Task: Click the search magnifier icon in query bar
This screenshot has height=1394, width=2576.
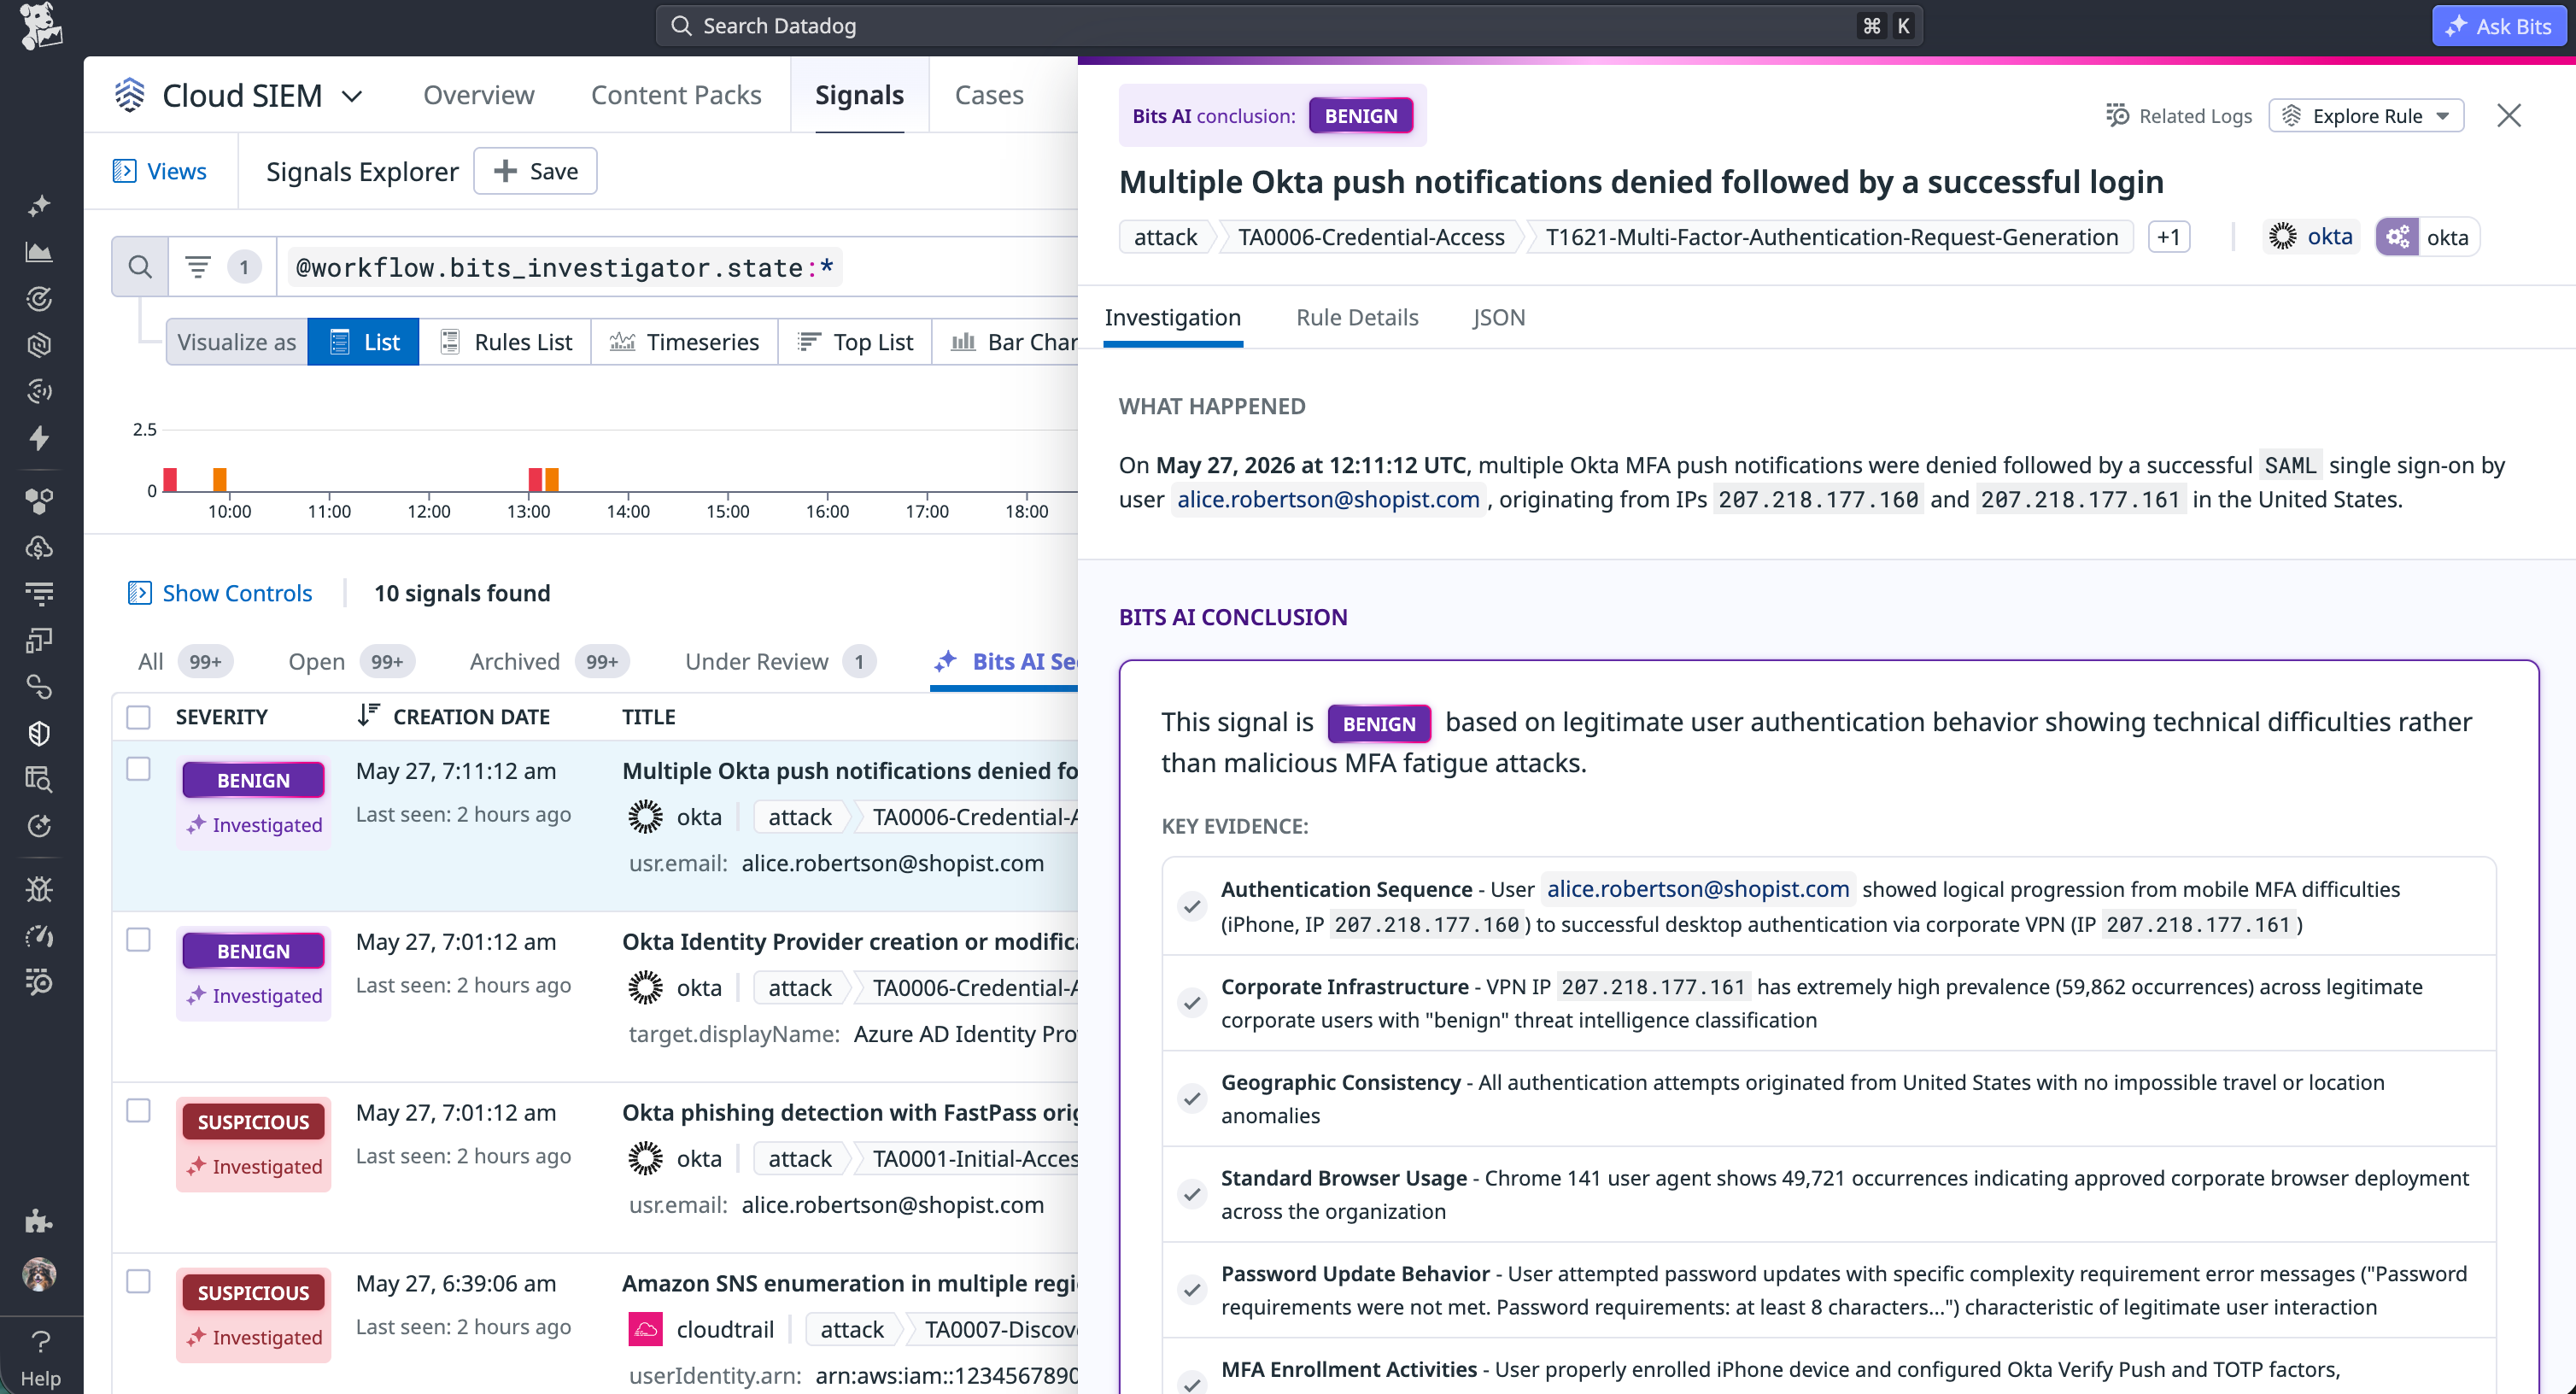Action: [x=140, y=267]
